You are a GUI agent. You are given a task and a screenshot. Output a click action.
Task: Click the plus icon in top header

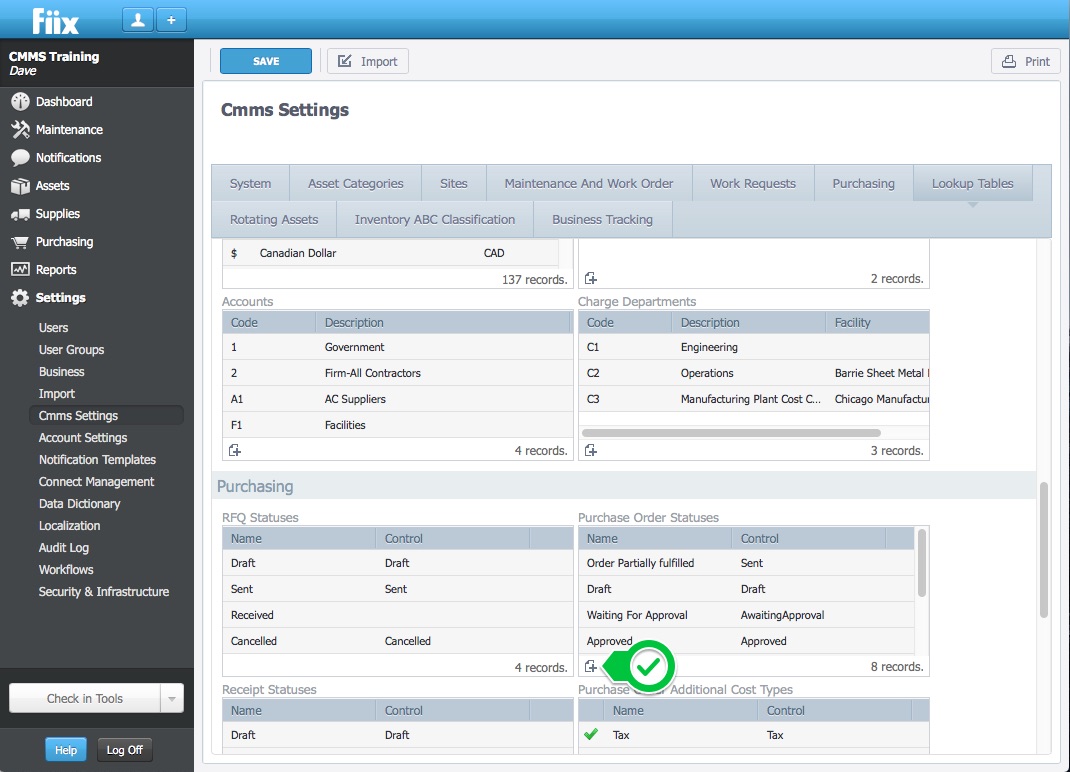pyautogui.click(x=170, y=20)
